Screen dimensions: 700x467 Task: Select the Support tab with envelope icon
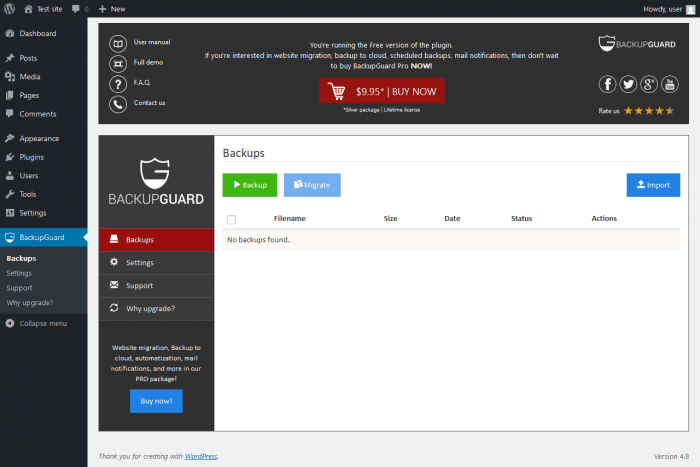(156, 286)
